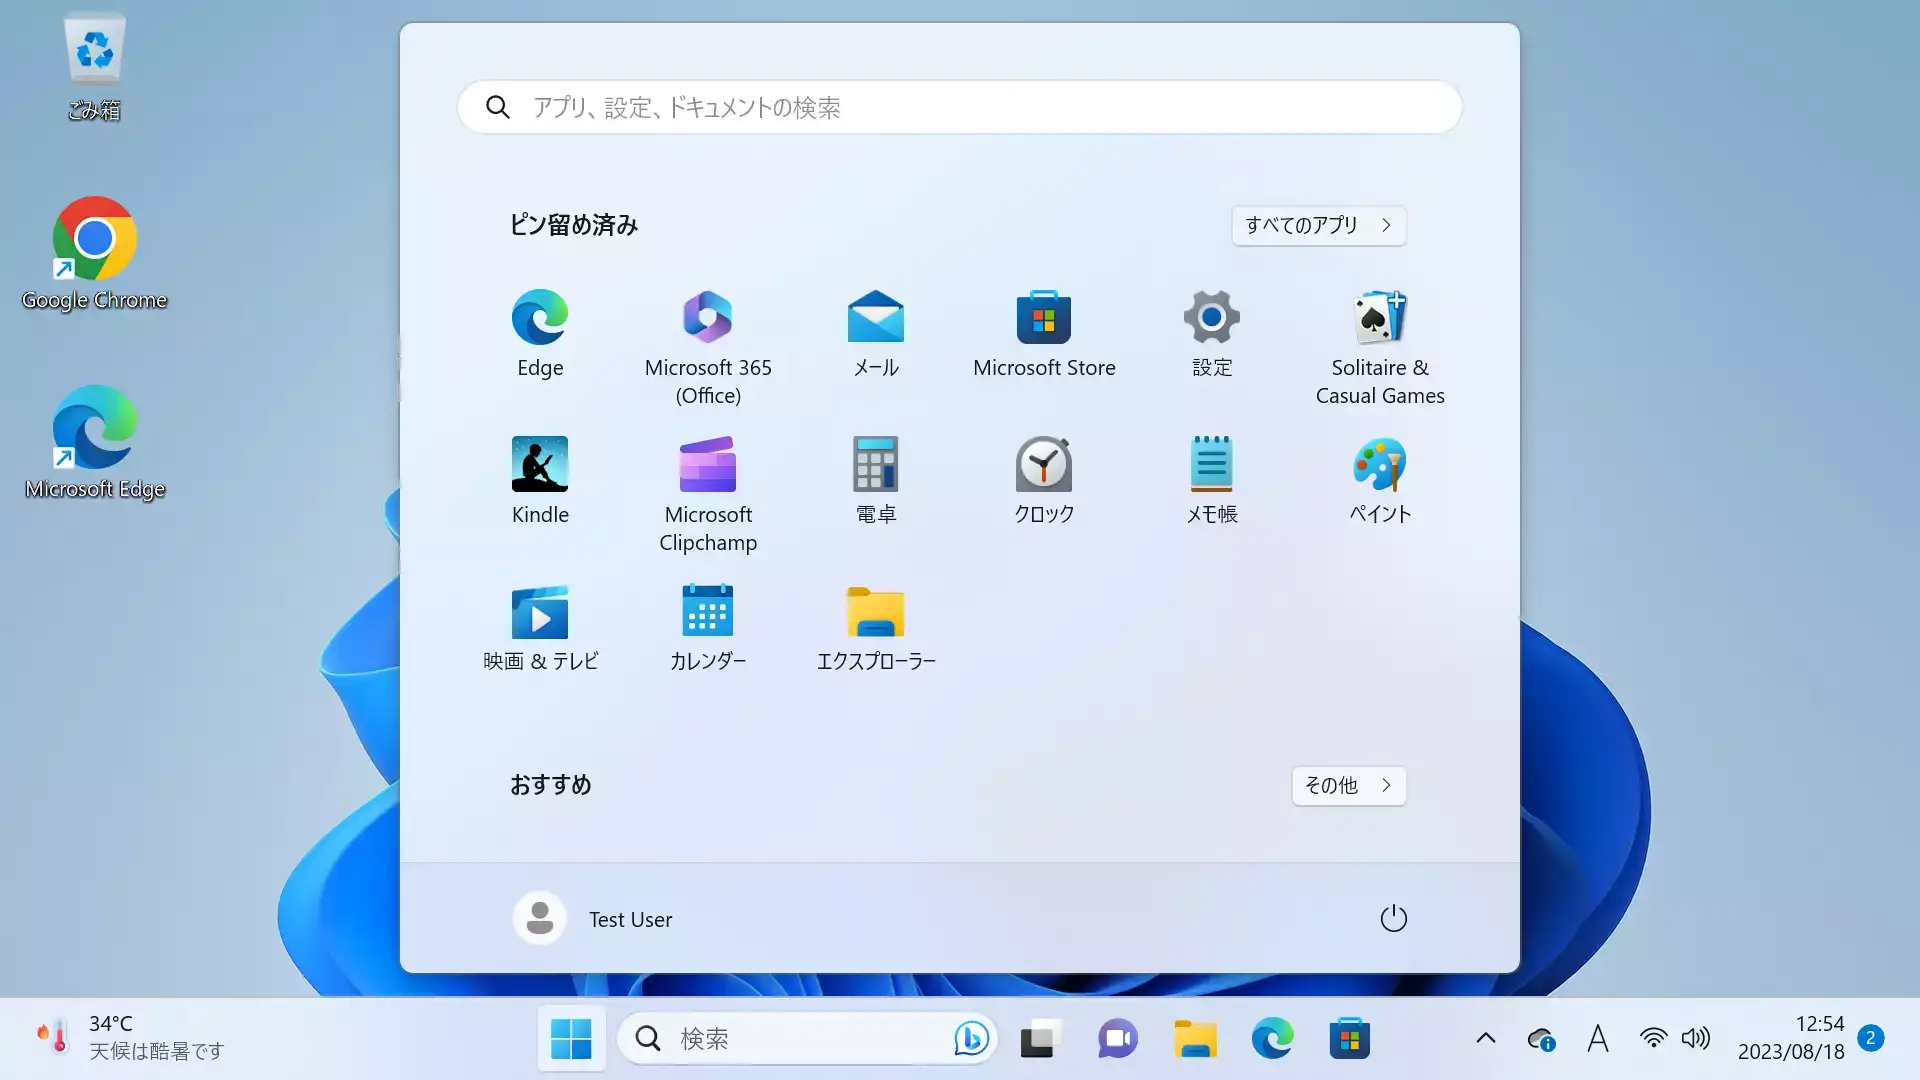
Task: Open 設定 gear icon
Action: point(1212,335)
